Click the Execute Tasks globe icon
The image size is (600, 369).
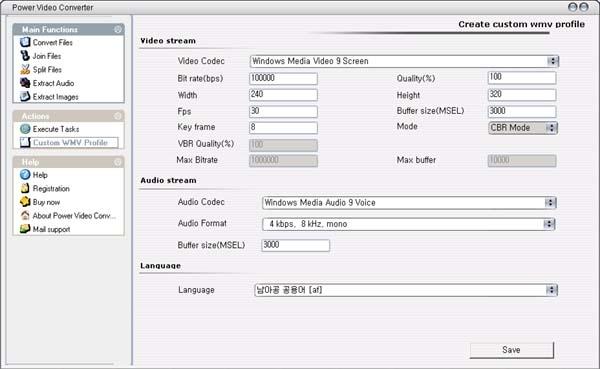click(25, 129)
